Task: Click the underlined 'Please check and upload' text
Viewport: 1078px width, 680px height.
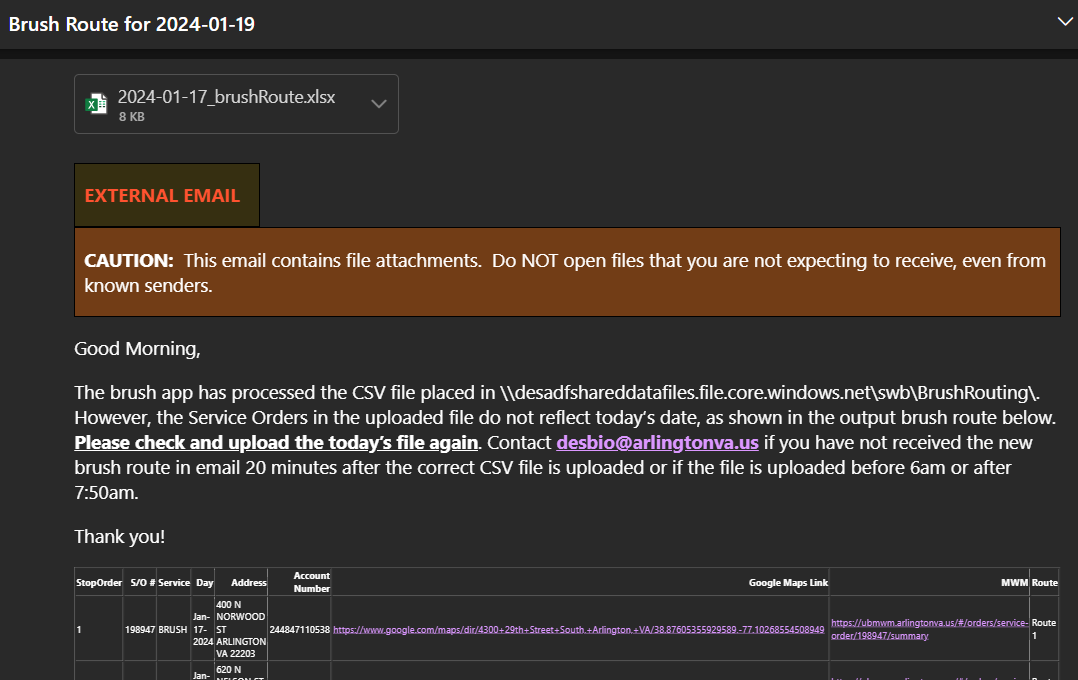Action: pos(276,443)
